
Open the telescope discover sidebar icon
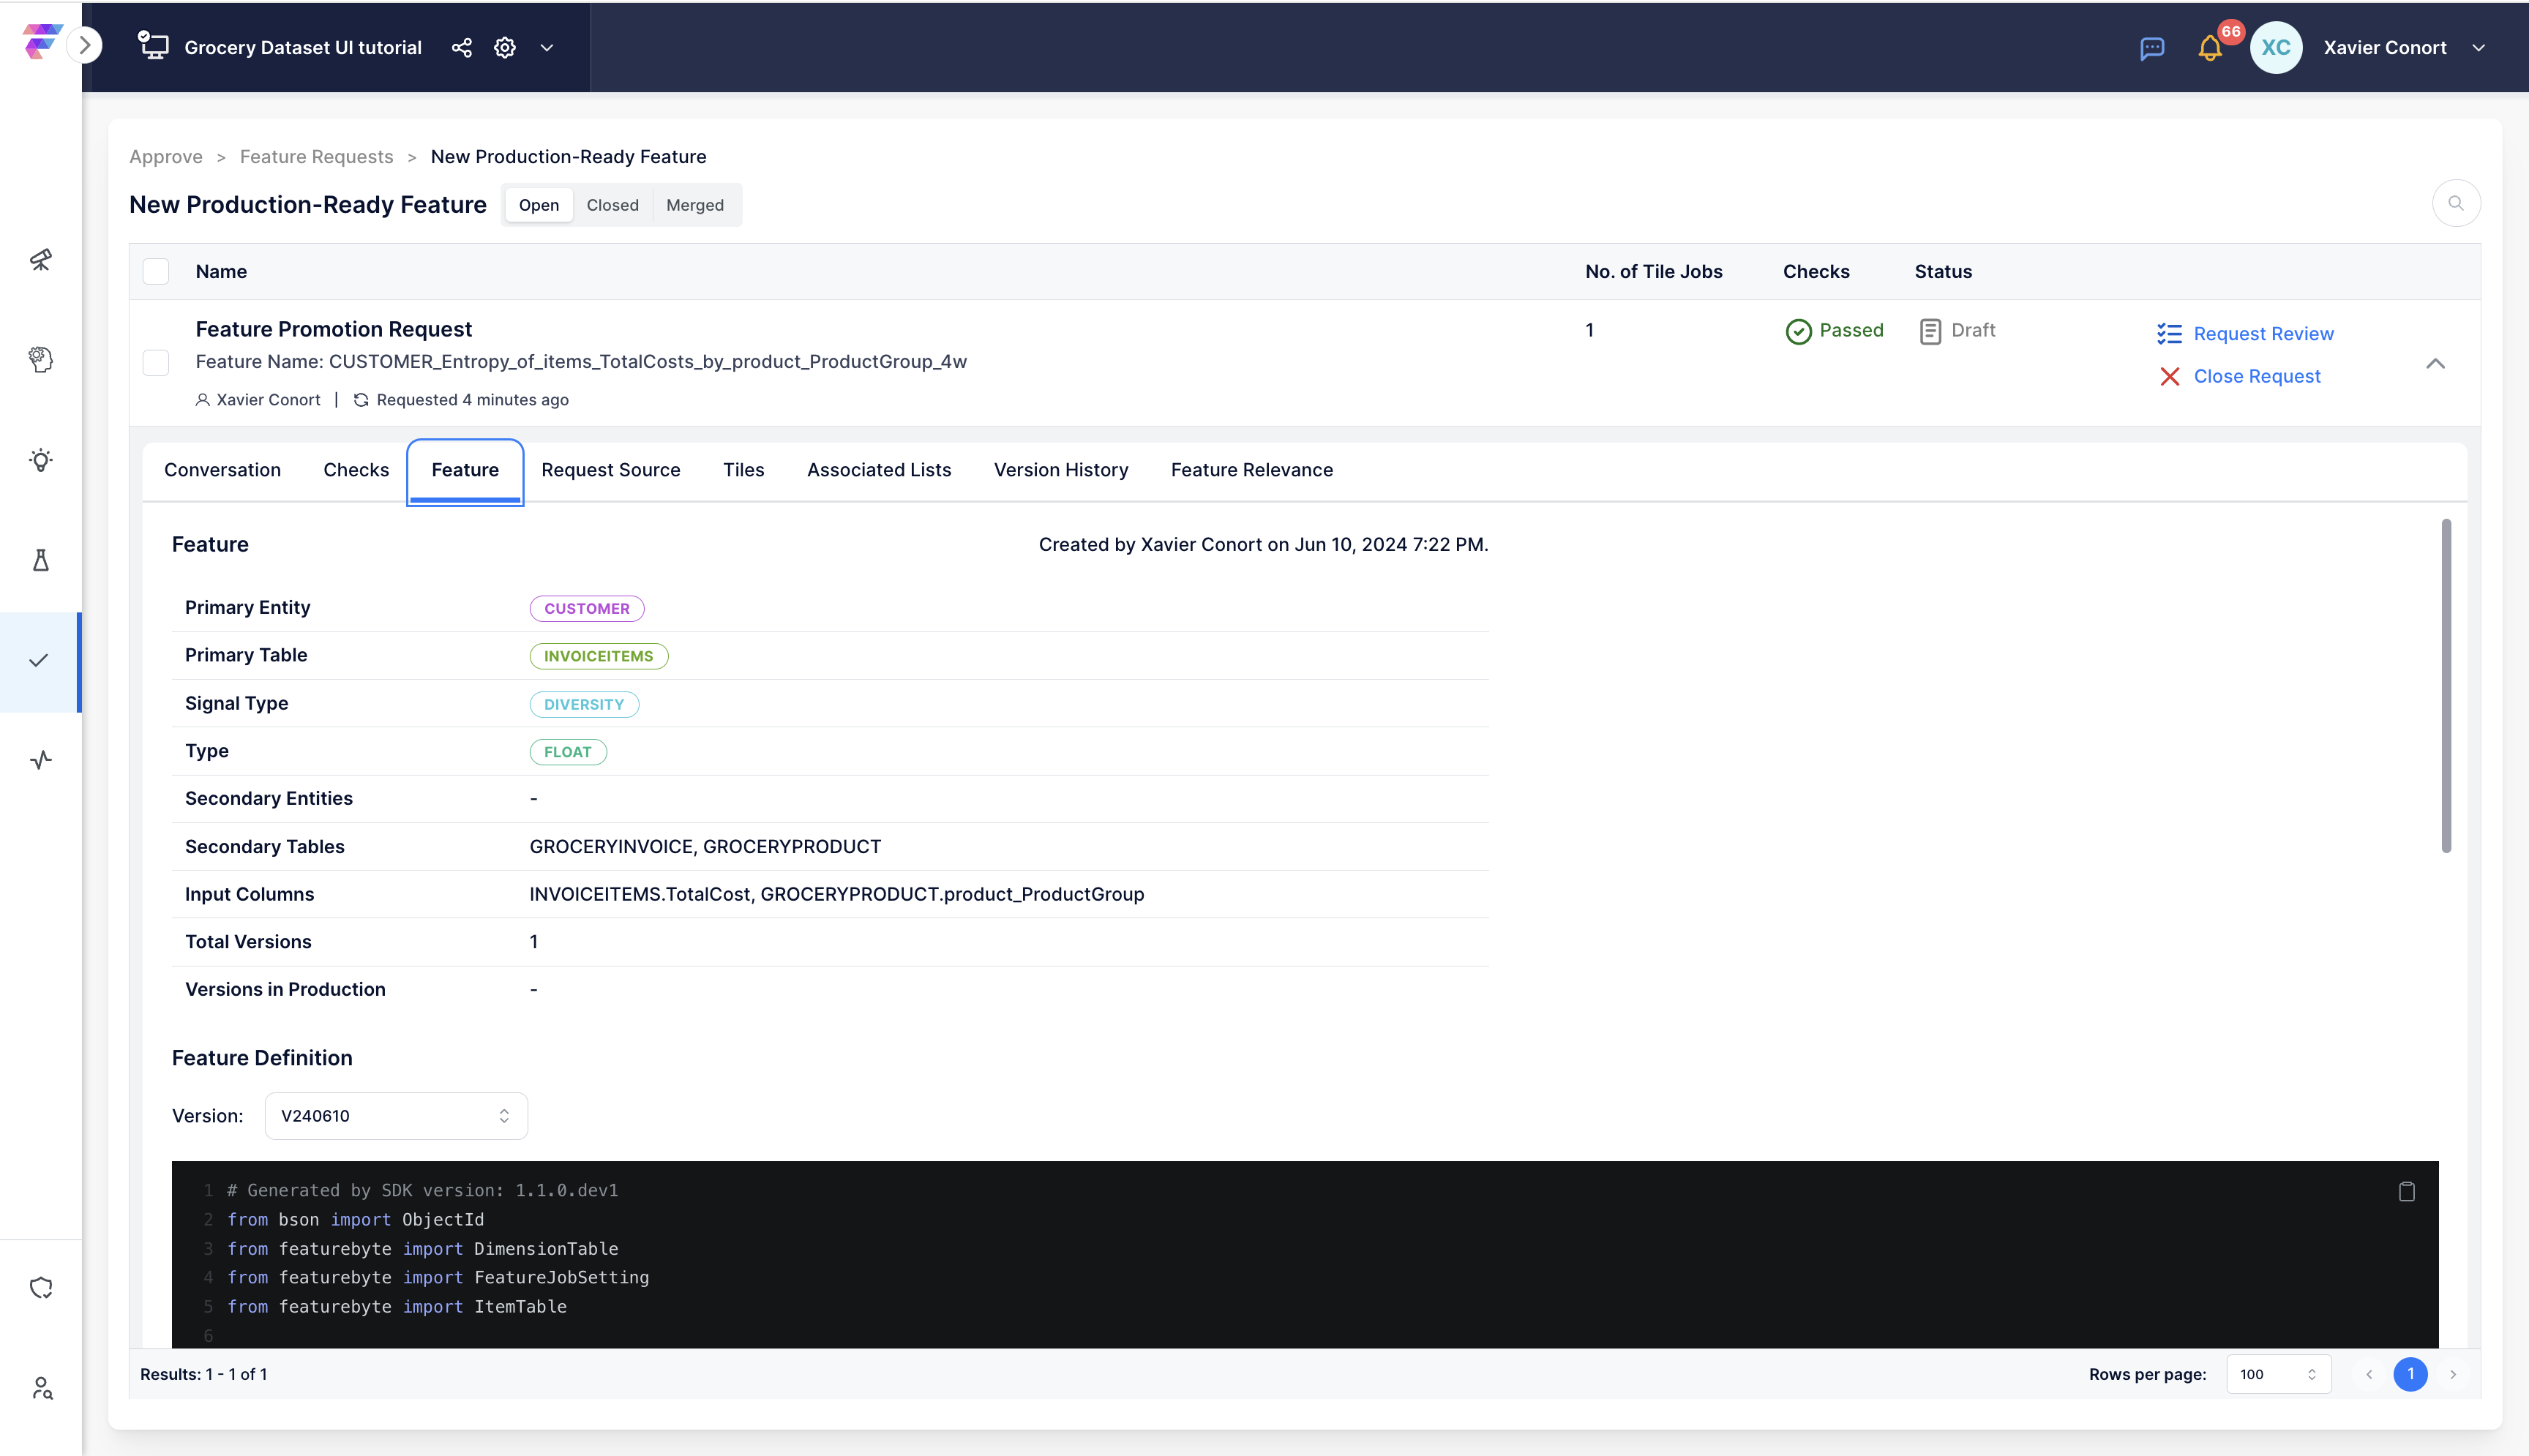41,260
